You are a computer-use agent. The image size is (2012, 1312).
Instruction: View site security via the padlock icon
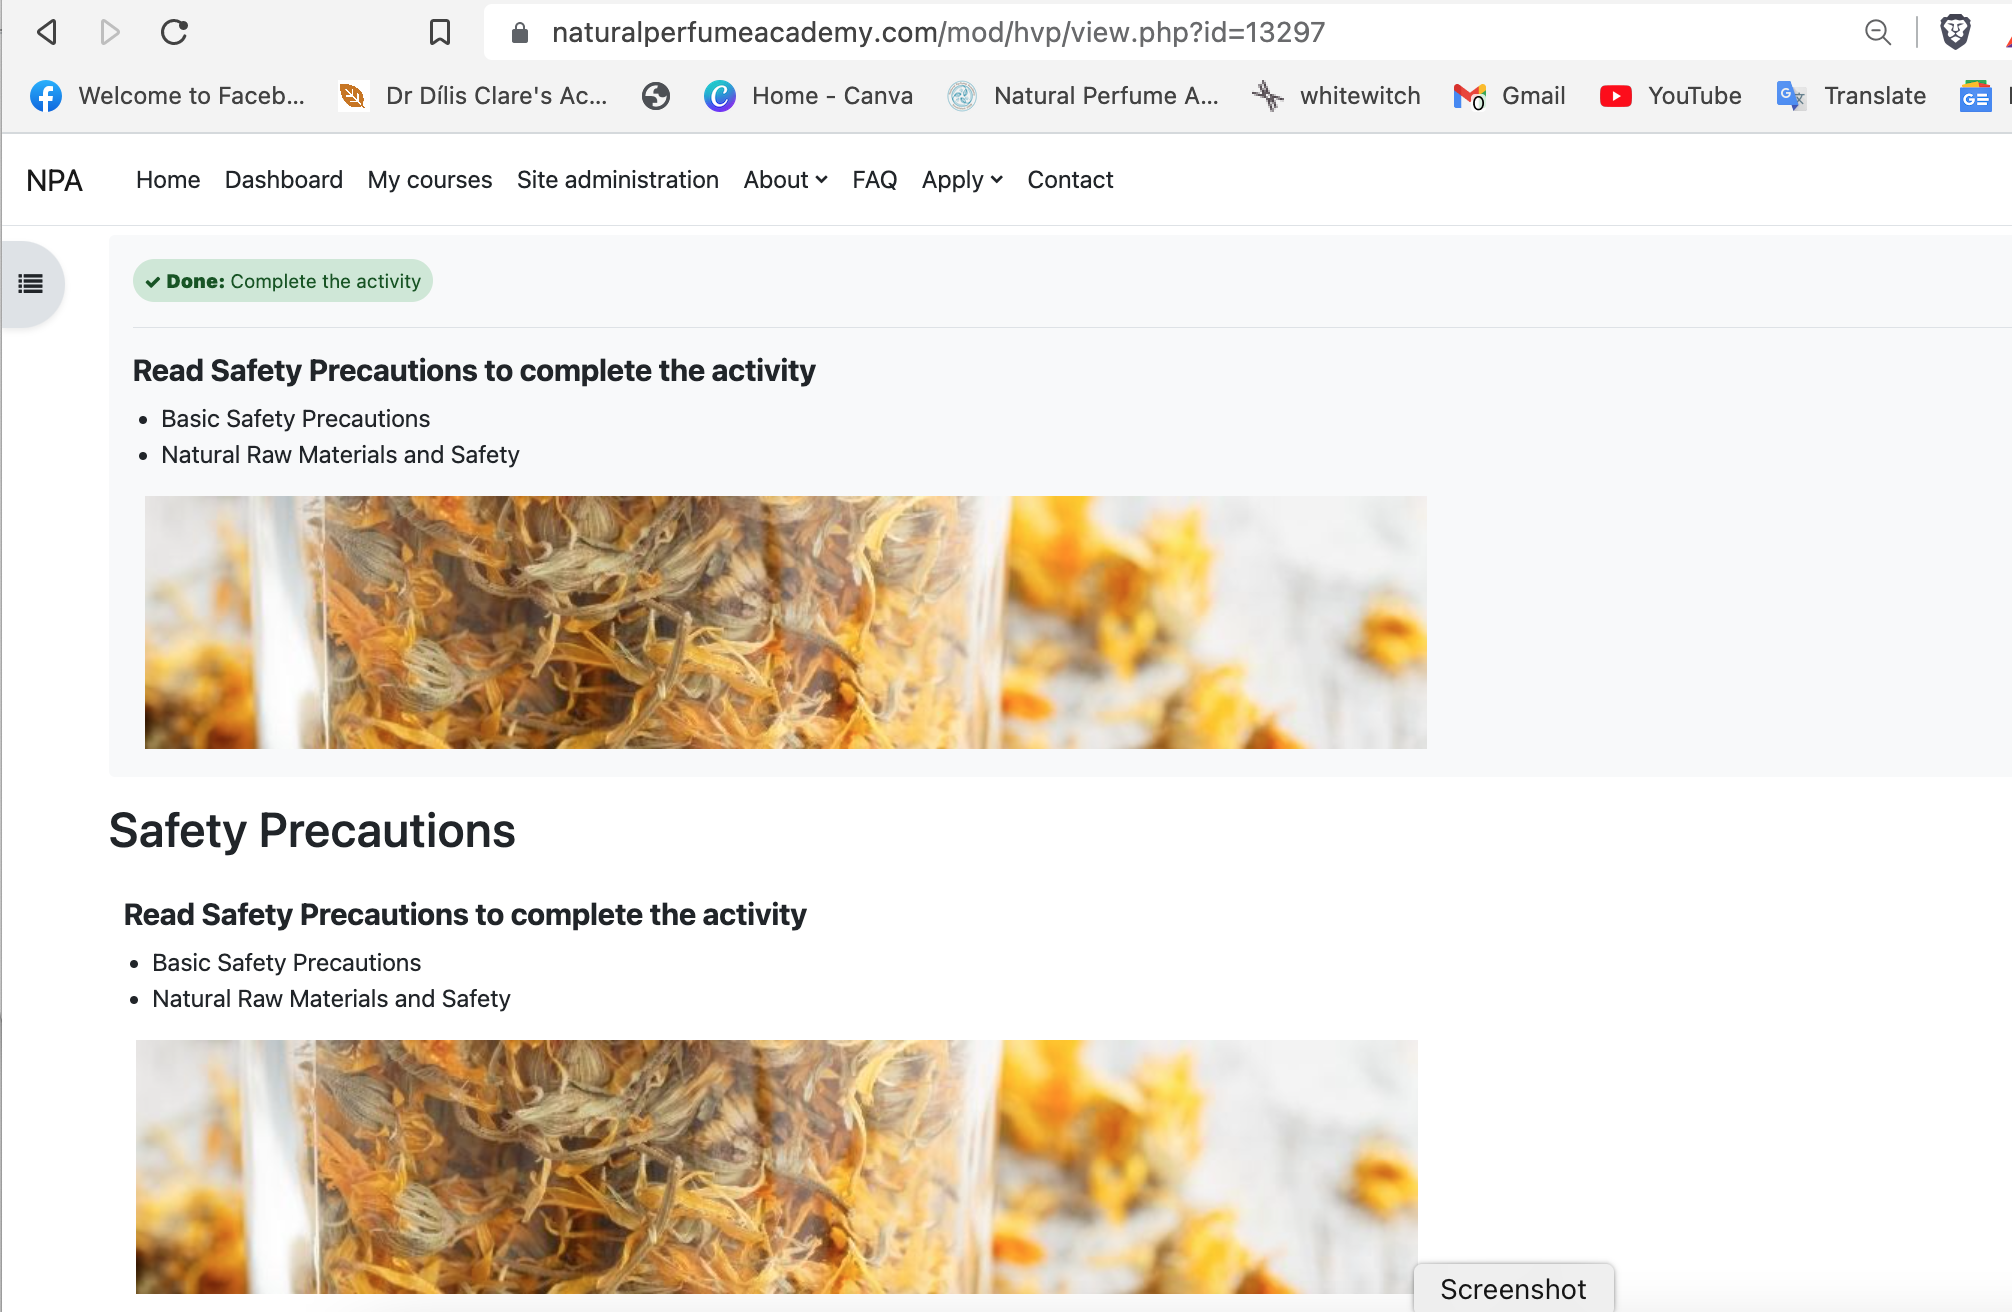point(519,33)
